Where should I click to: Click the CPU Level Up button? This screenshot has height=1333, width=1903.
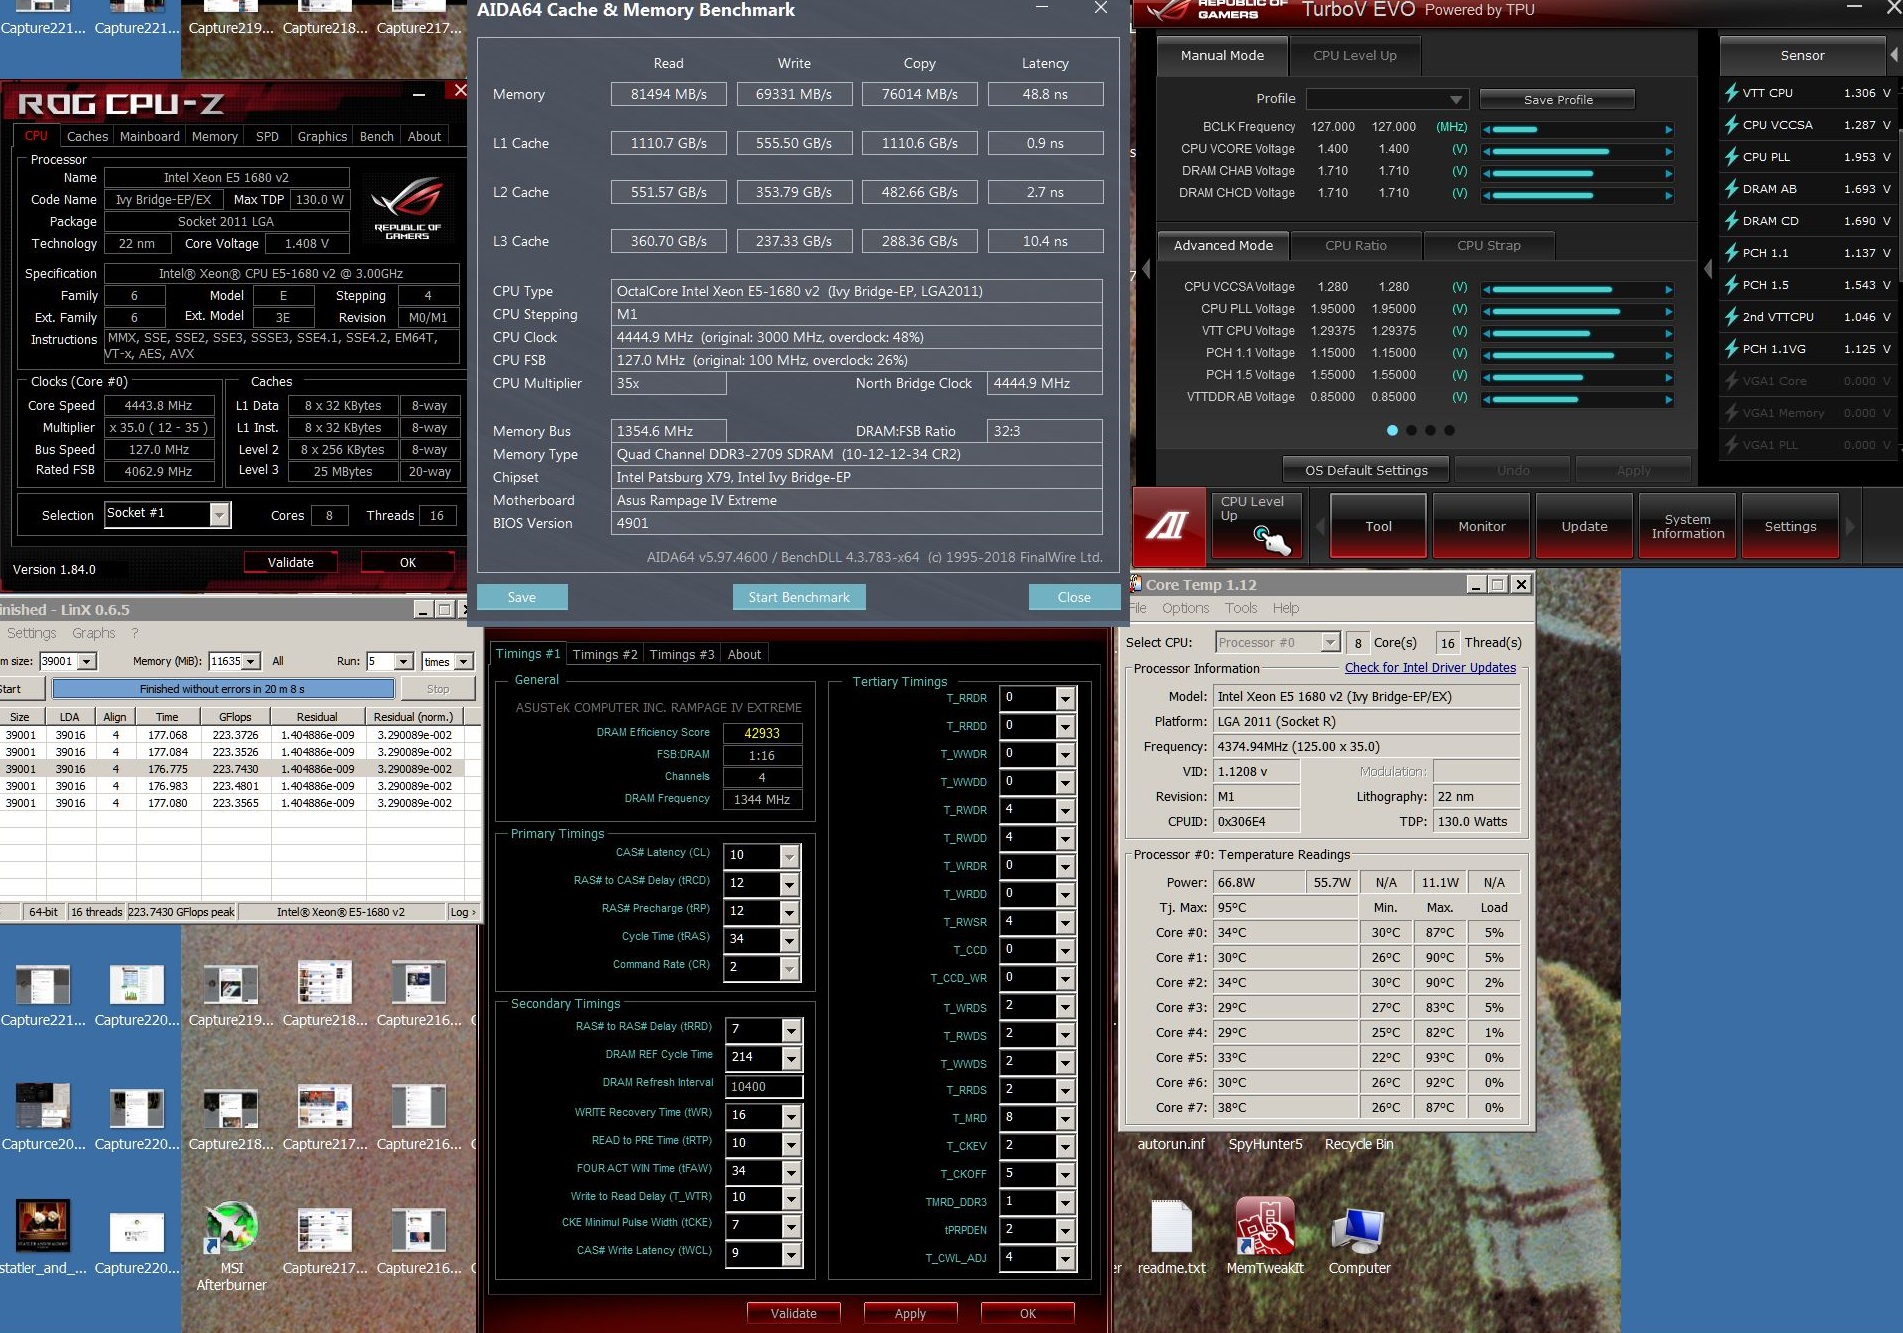tap(1256, 526)
